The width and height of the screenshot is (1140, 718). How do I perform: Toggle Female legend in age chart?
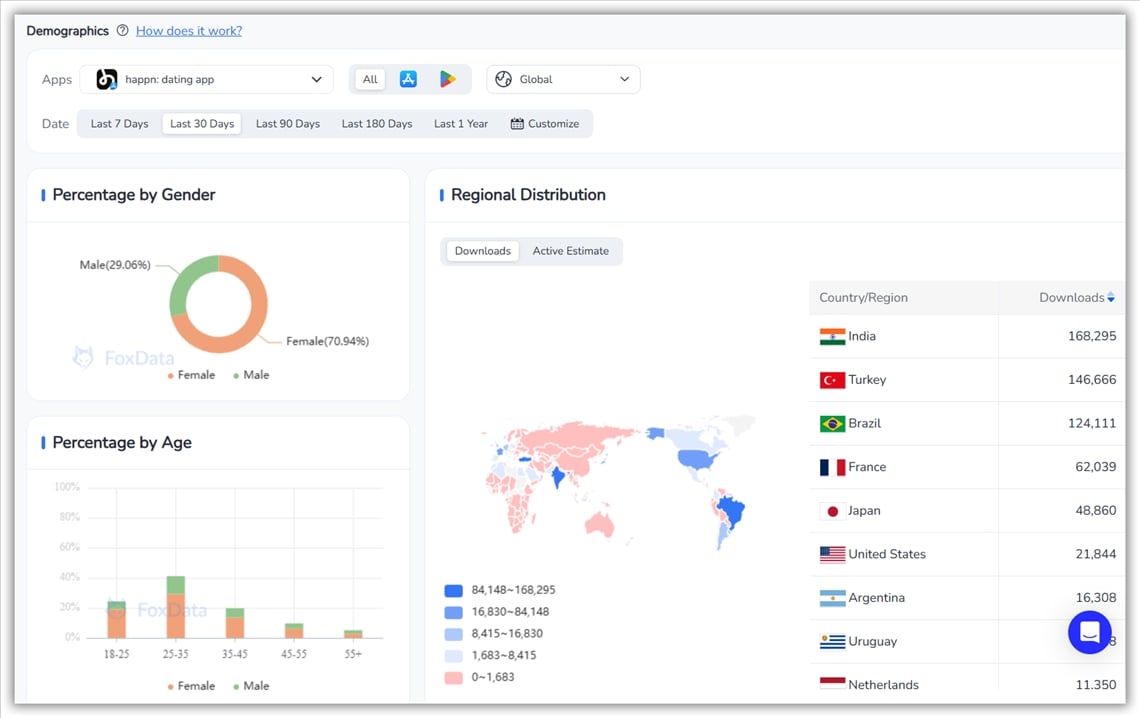coord(190,686)
